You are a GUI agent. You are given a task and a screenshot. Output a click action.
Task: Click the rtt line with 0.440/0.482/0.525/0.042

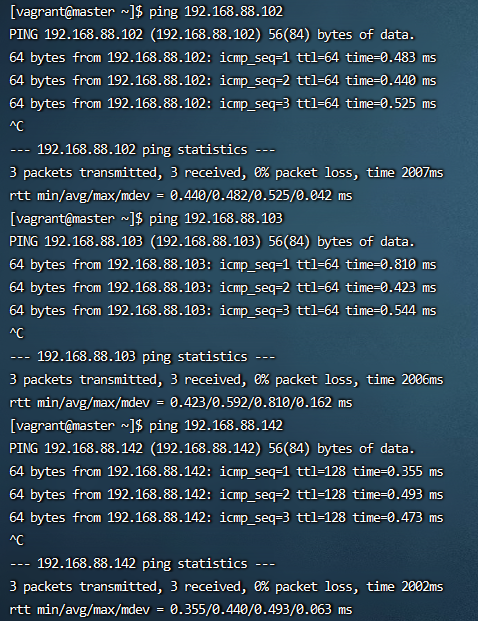tap(181, 196)
